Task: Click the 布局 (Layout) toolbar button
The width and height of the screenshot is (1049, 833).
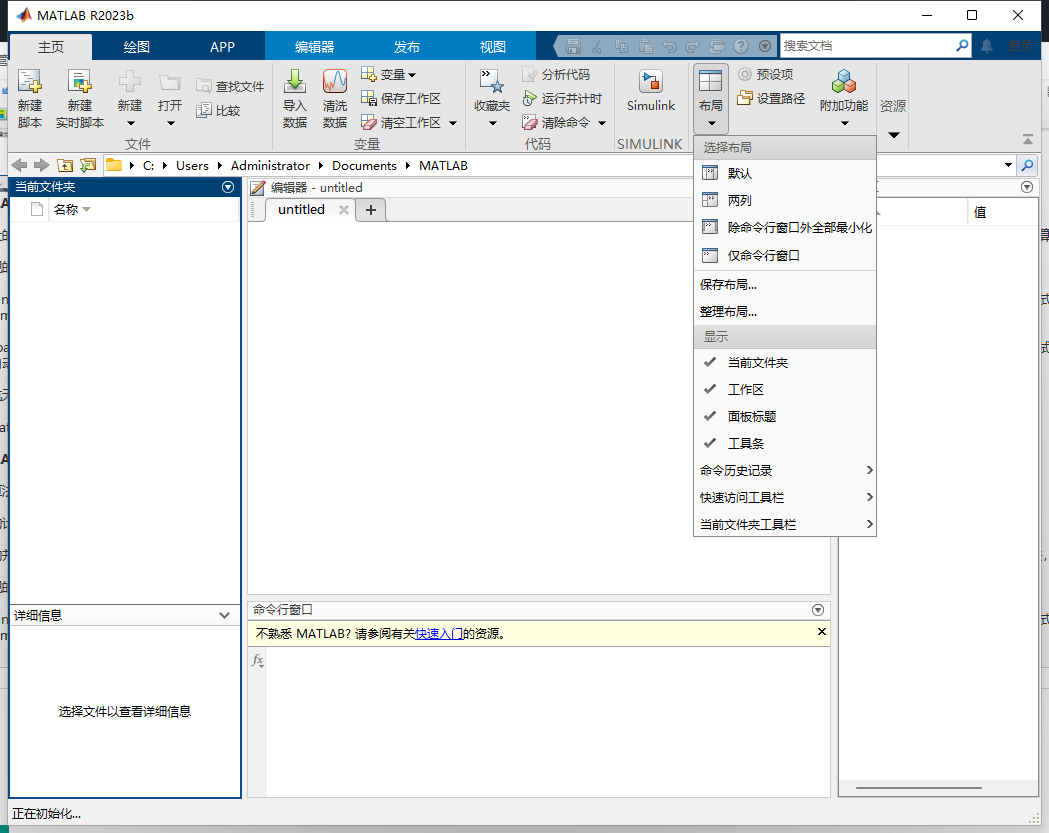Action: 710,98
